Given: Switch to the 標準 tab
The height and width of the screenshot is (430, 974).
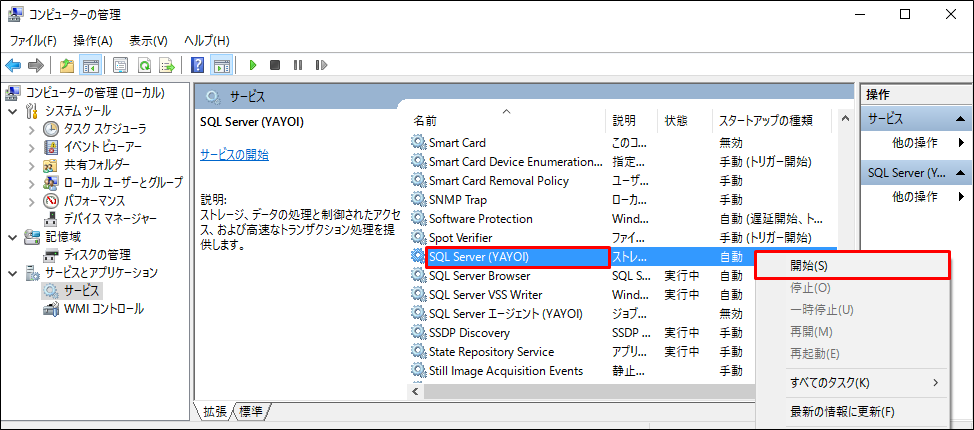Looking at the screenshot, I should pos(253,412).
